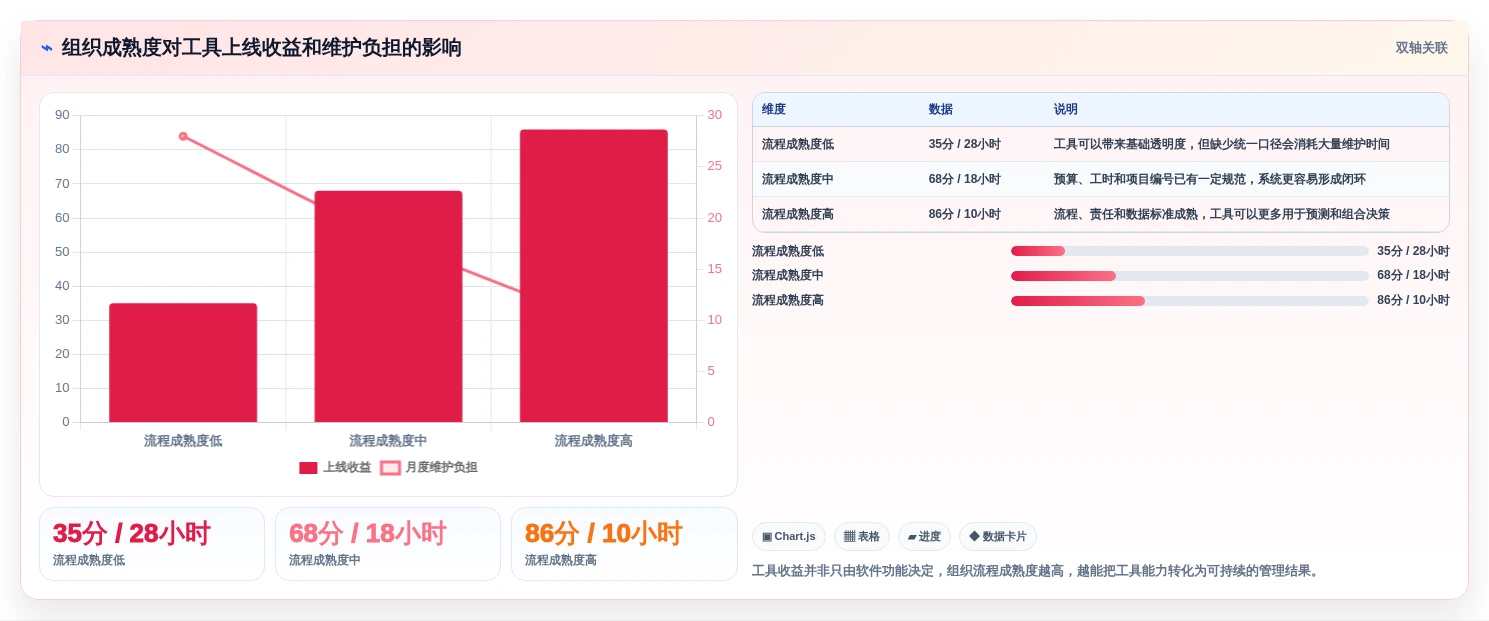Click description starting 工具可以带来基础透明度

[1221, 144]
